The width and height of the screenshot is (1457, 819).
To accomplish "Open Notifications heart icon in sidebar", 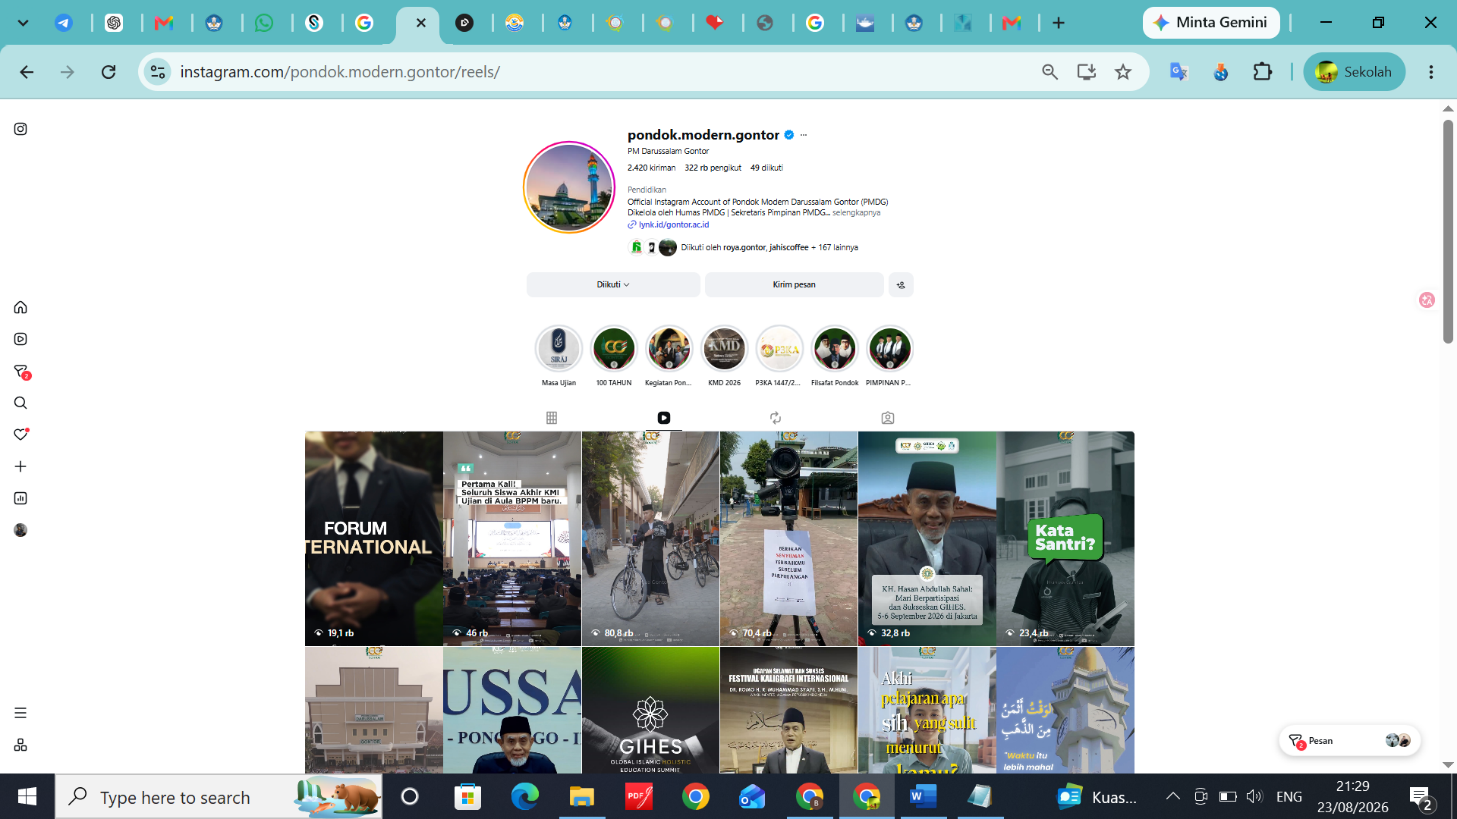I will pyautogui.click(x=20, y=434).
